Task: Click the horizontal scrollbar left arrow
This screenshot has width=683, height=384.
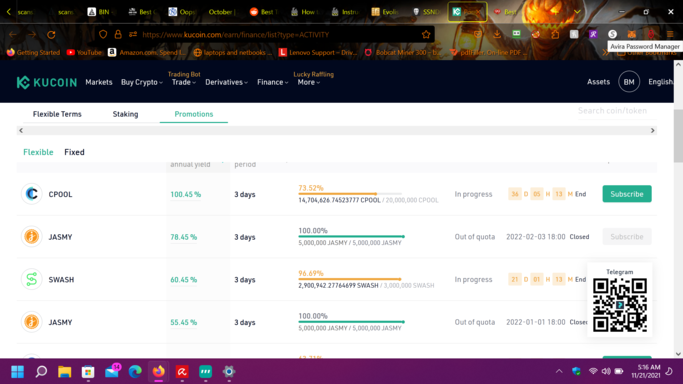Action: click(x=21, y=131)
